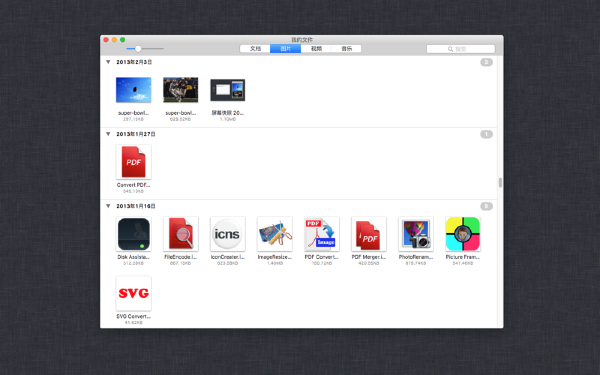Click the 'PDF Convert...' file name label

pyautogui.click(x=322, y=257)
